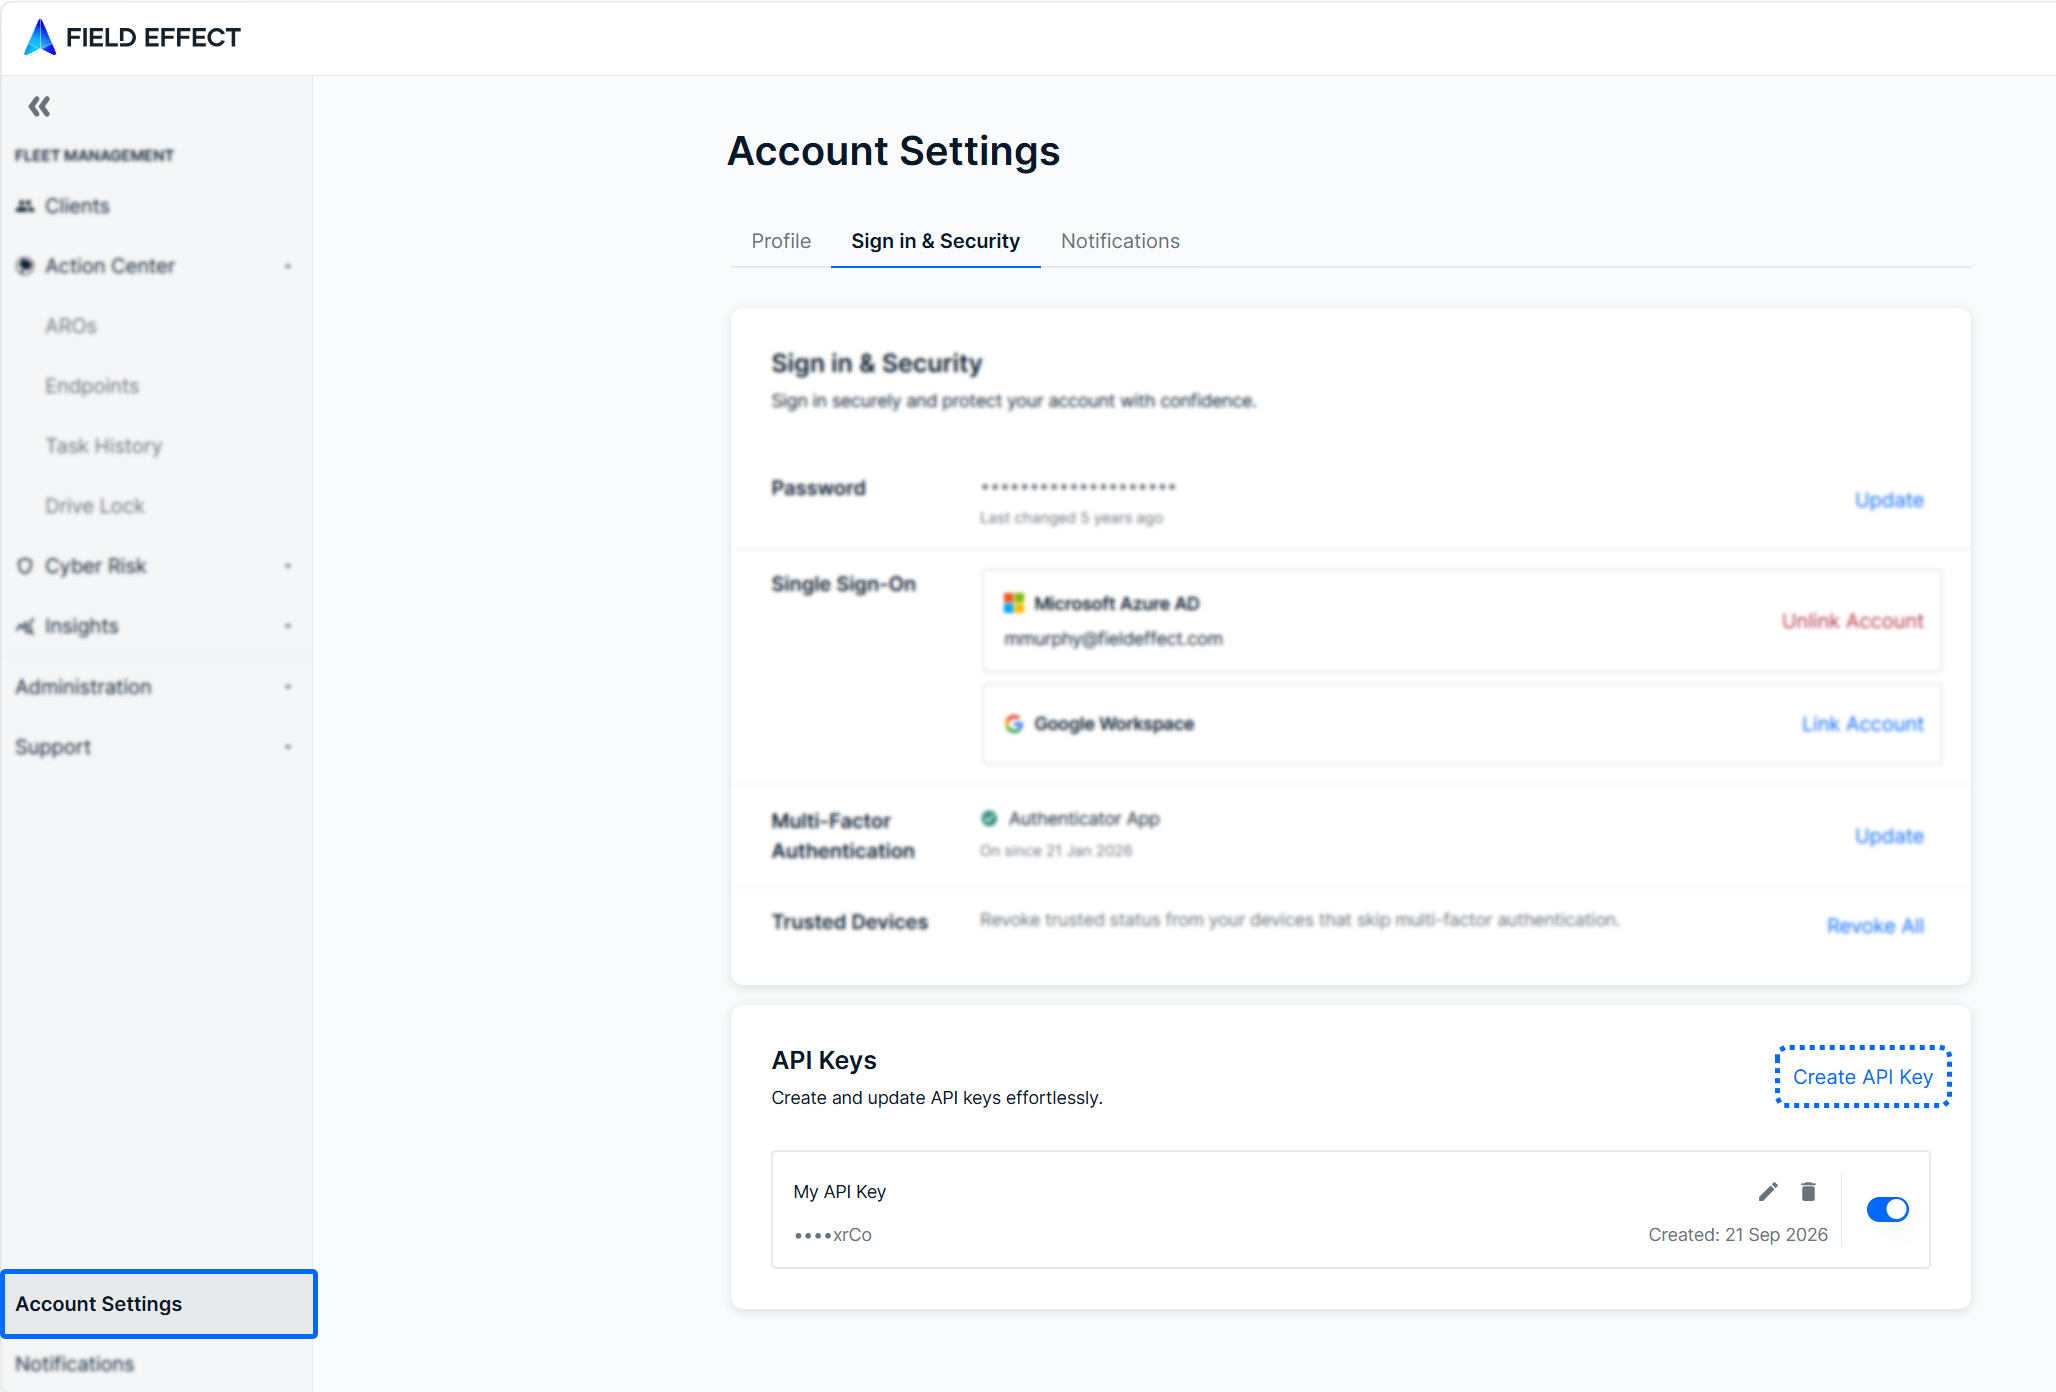Click Create API Key button
This screenshot has height=1392, width=2056.
coord(1863,1076)
